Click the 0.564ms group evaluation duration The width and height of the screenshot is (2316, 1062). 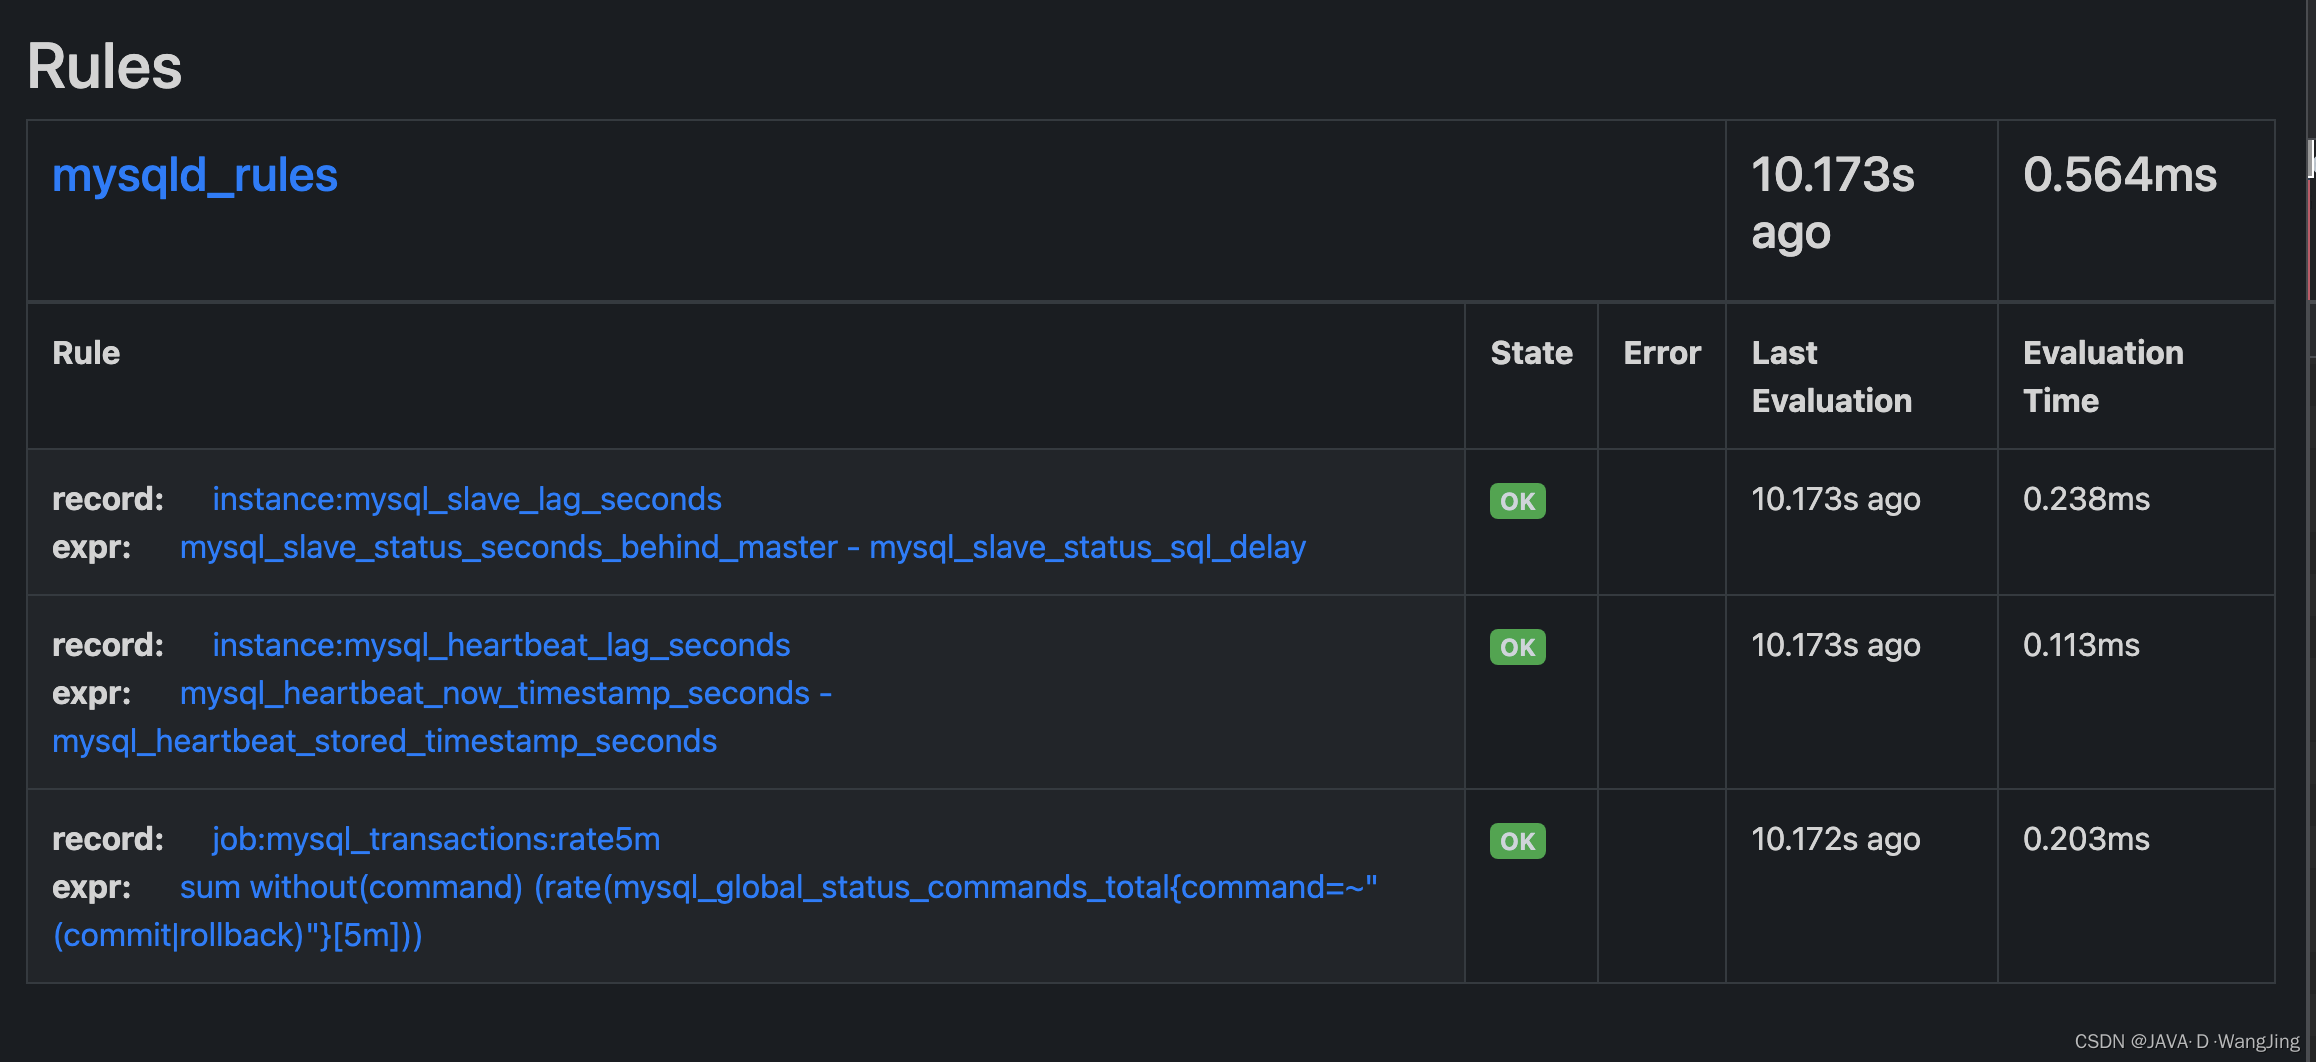(x=2115, y=175)
